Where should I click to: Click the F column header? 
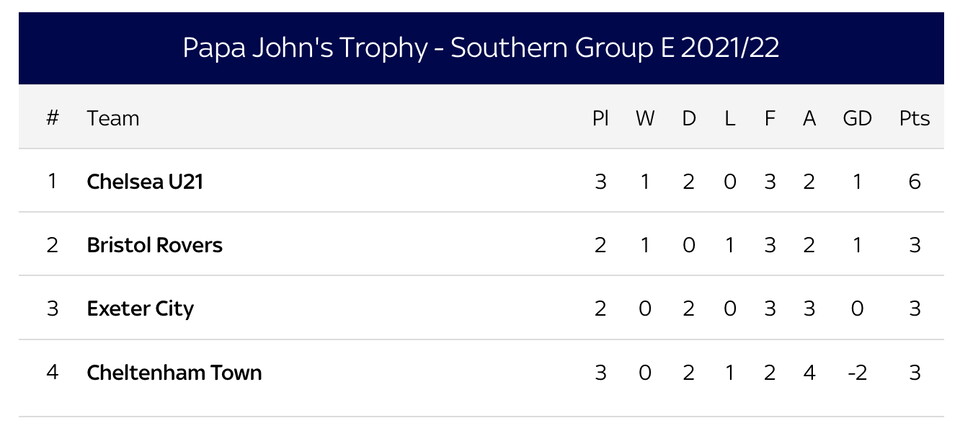[x=770, y=118]
